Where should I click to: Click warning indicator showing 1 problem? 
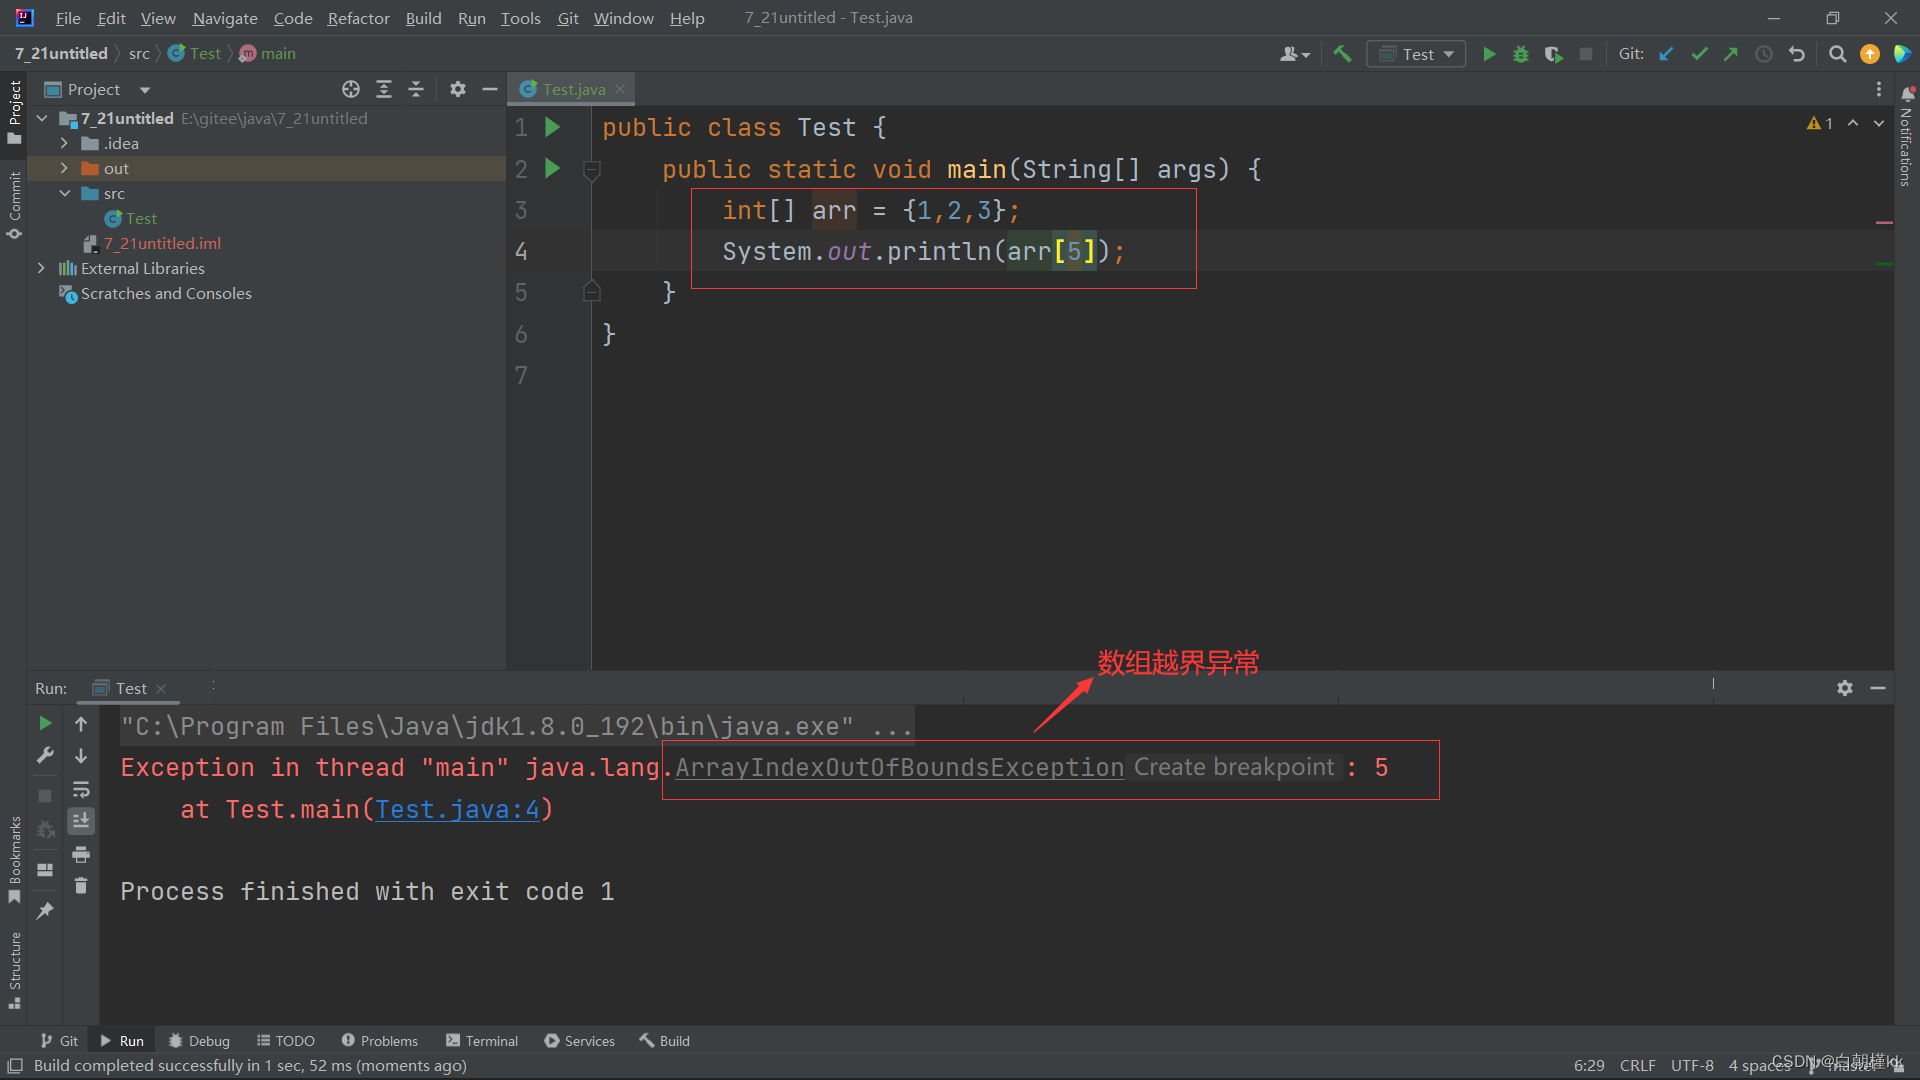pos(1820,123)
